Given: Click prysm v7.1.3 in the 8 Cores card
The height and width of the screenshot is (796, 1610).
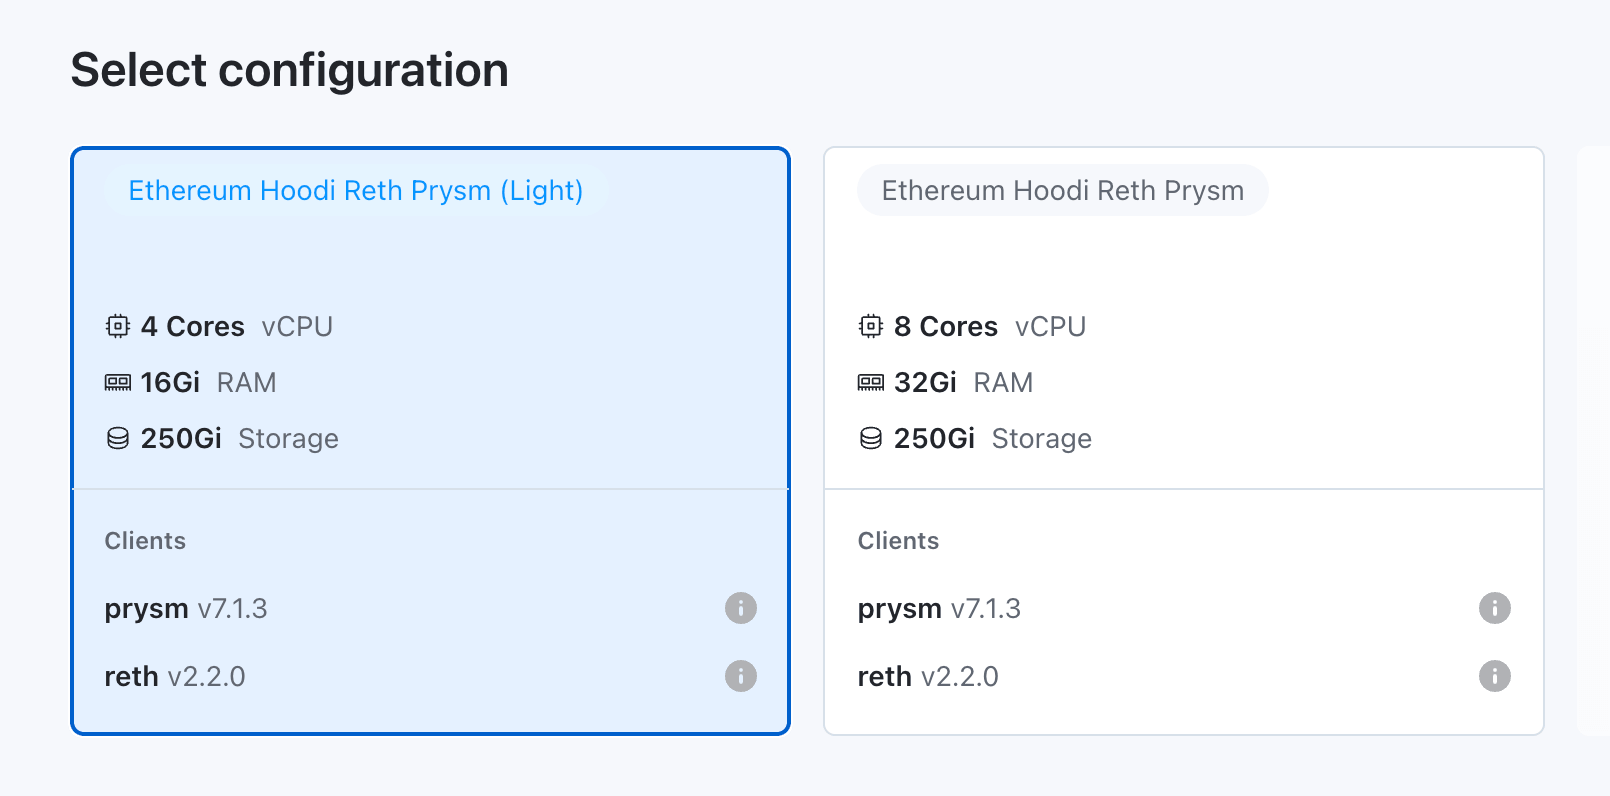Looking at the screenshot, I should click(939, 608).
